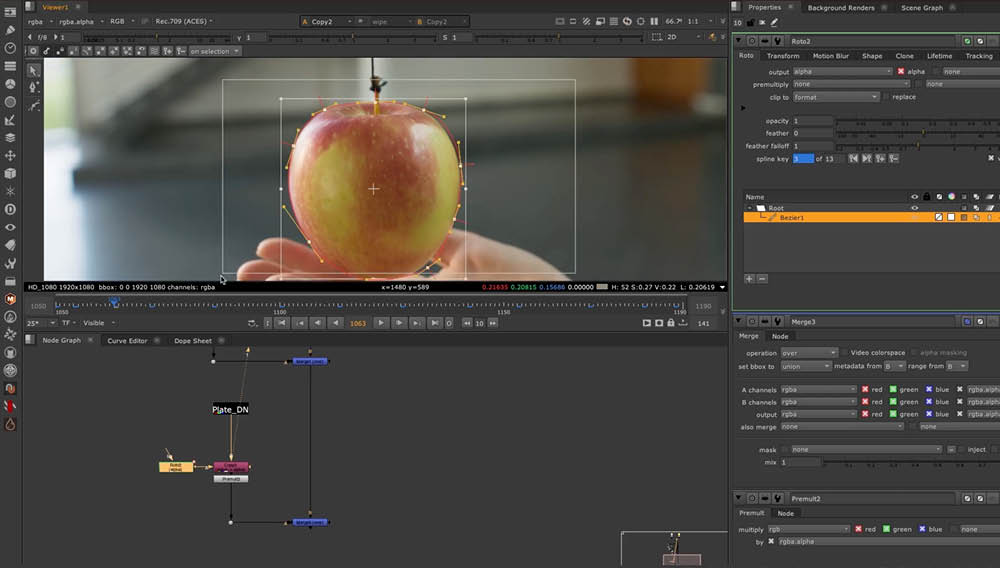Enable the replace checkbox
The height and width of the screenshot is (568, 1000).
click(x=886, y=97)
